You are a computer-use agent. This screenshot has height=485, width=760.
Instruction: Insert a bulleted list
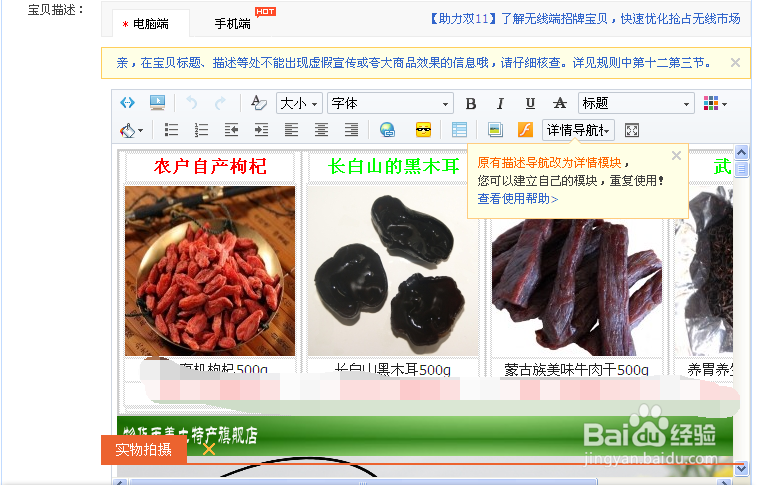171,130
